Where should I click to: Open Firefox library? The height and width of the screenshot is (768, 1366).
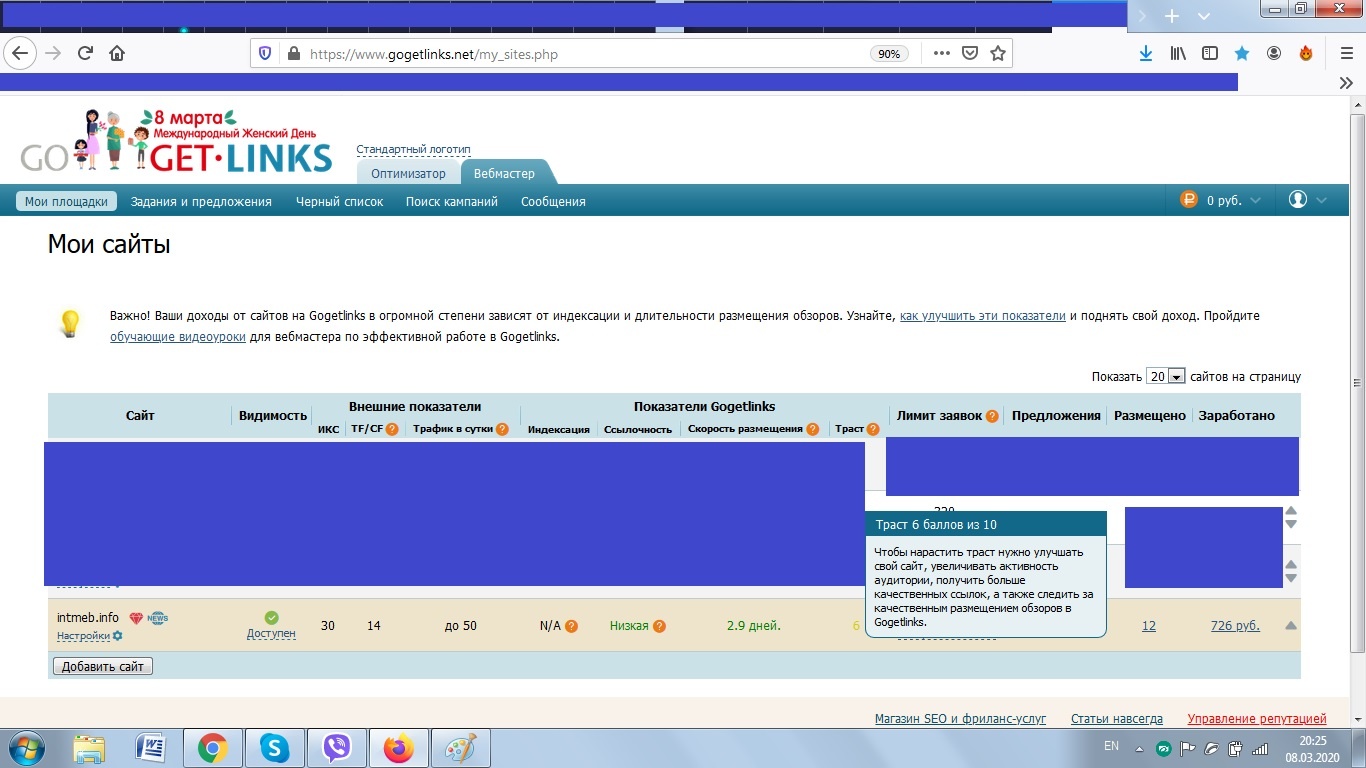(1178, 54)
